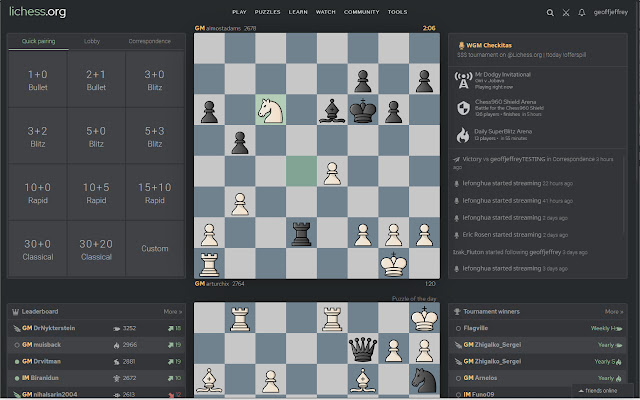Click the Puzzle of the day label
This screenshot has height=400, width=640.
coord(414,299)
